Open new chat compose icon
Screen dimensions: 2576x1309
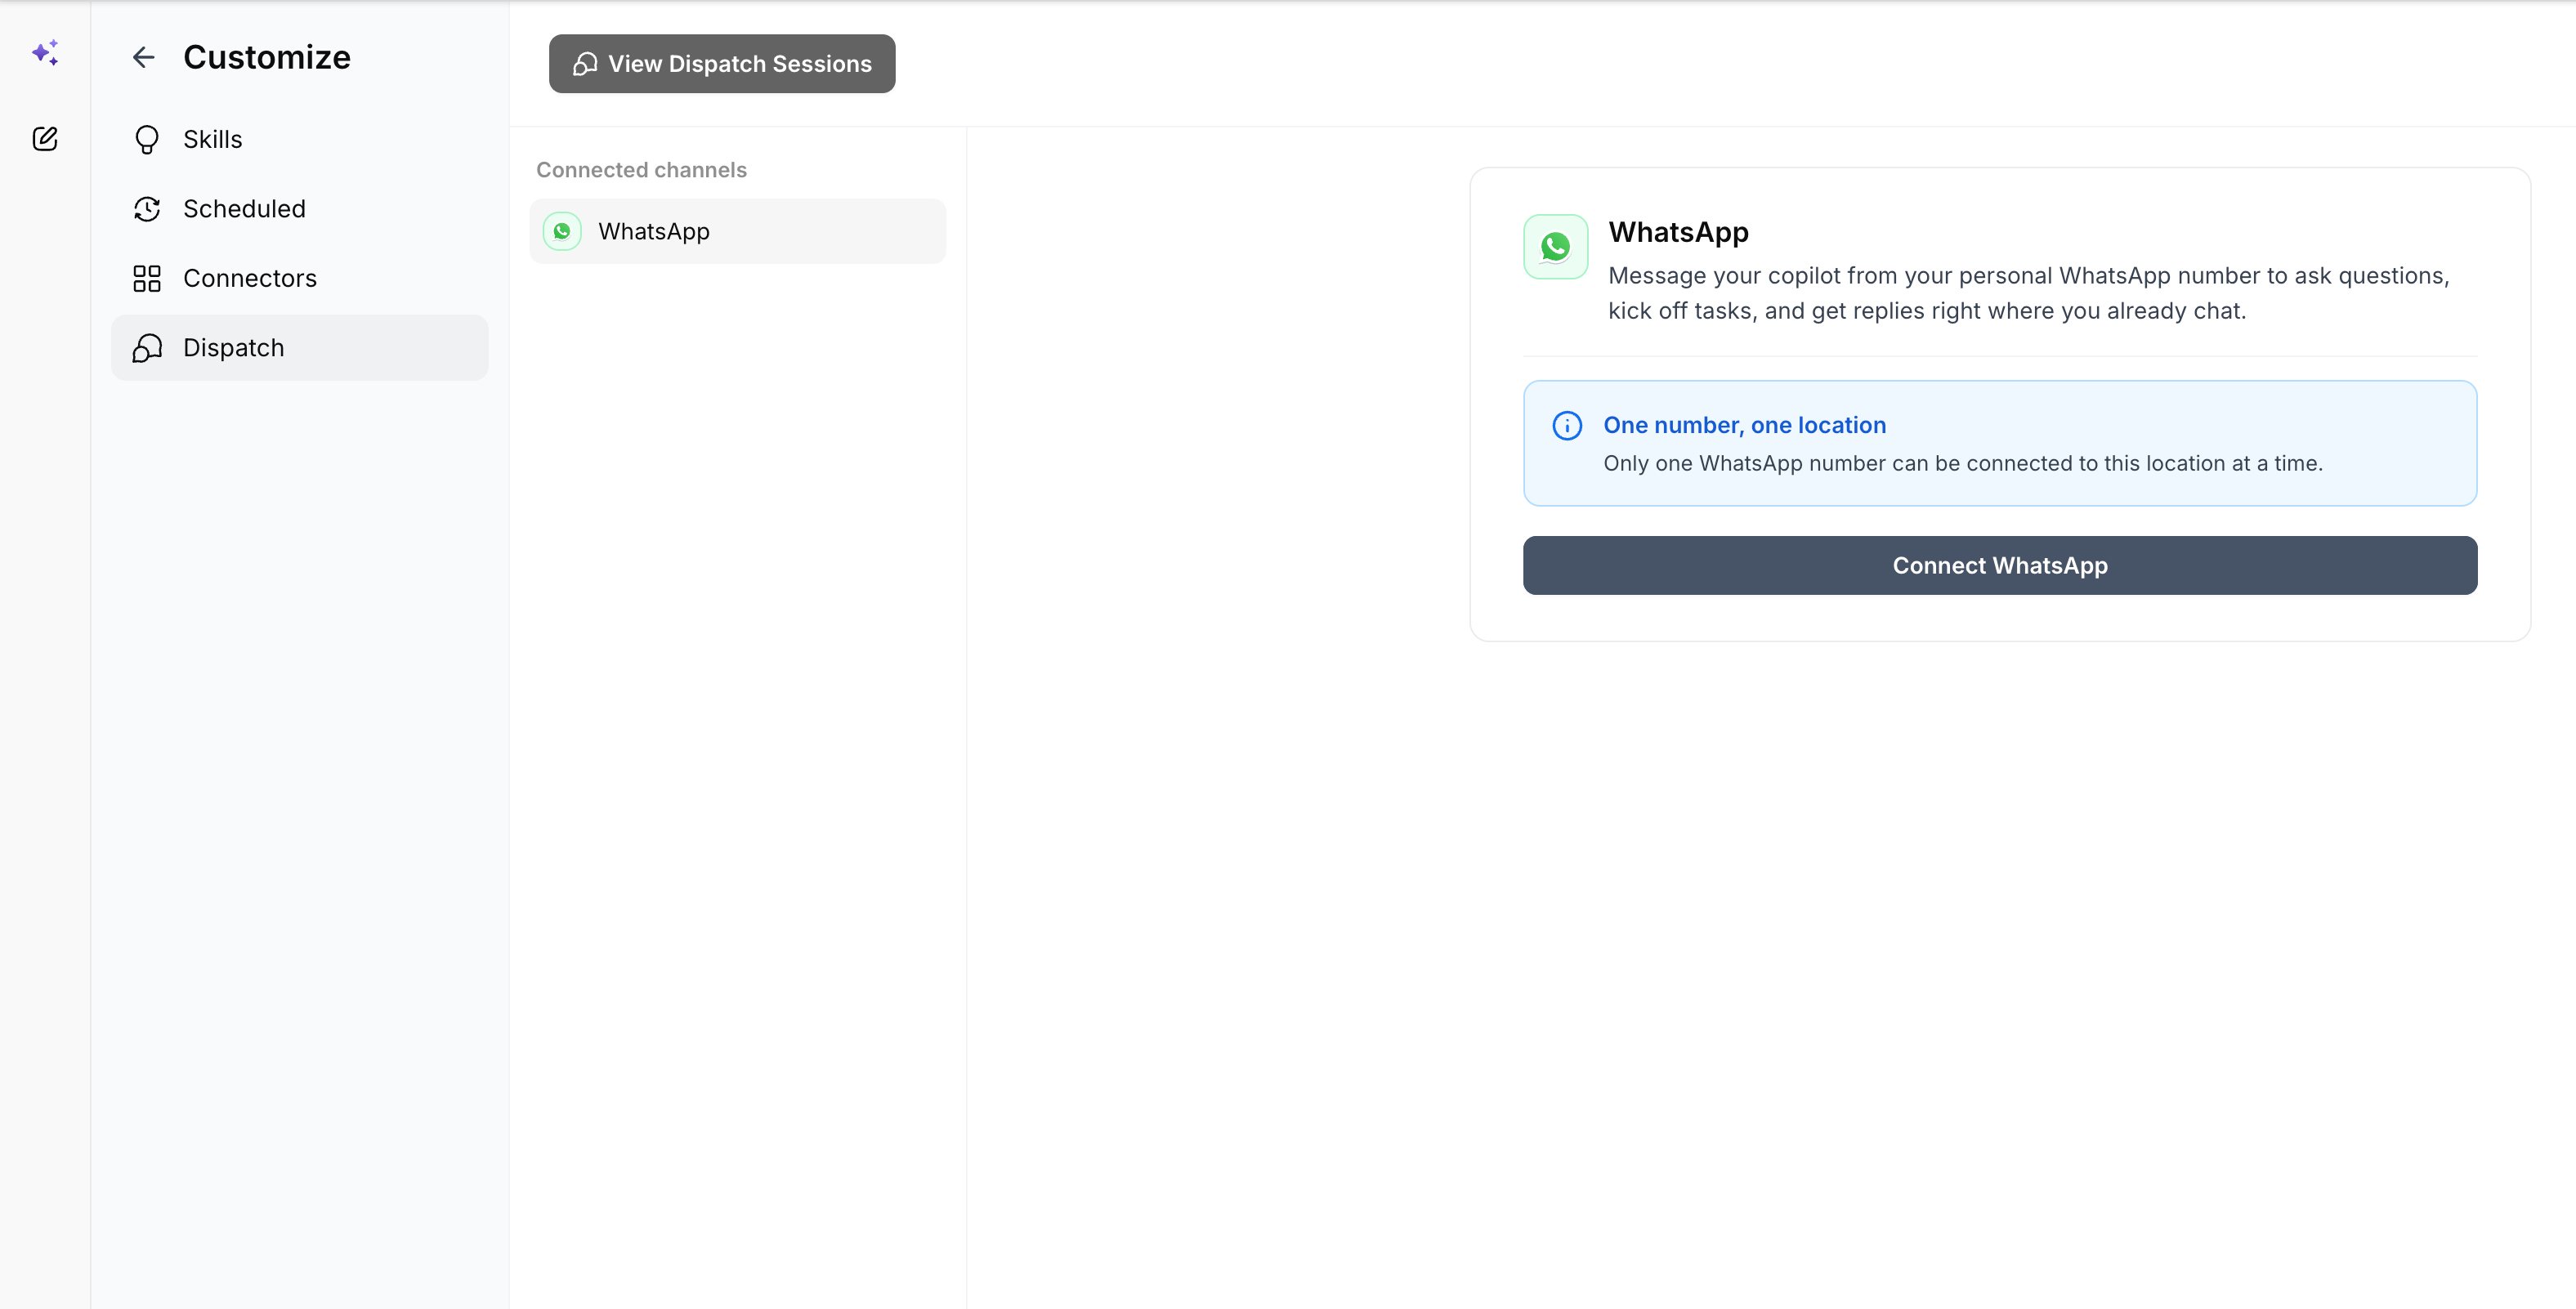point(45,138)
